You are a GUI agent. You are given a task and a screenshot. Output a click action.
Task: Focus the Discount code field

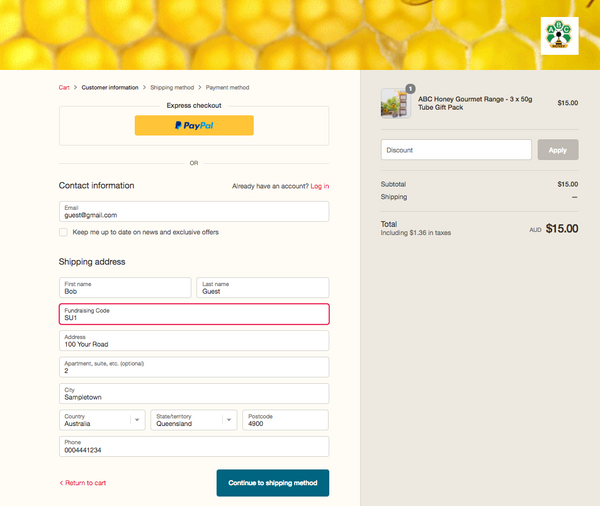tap(456, 150)
